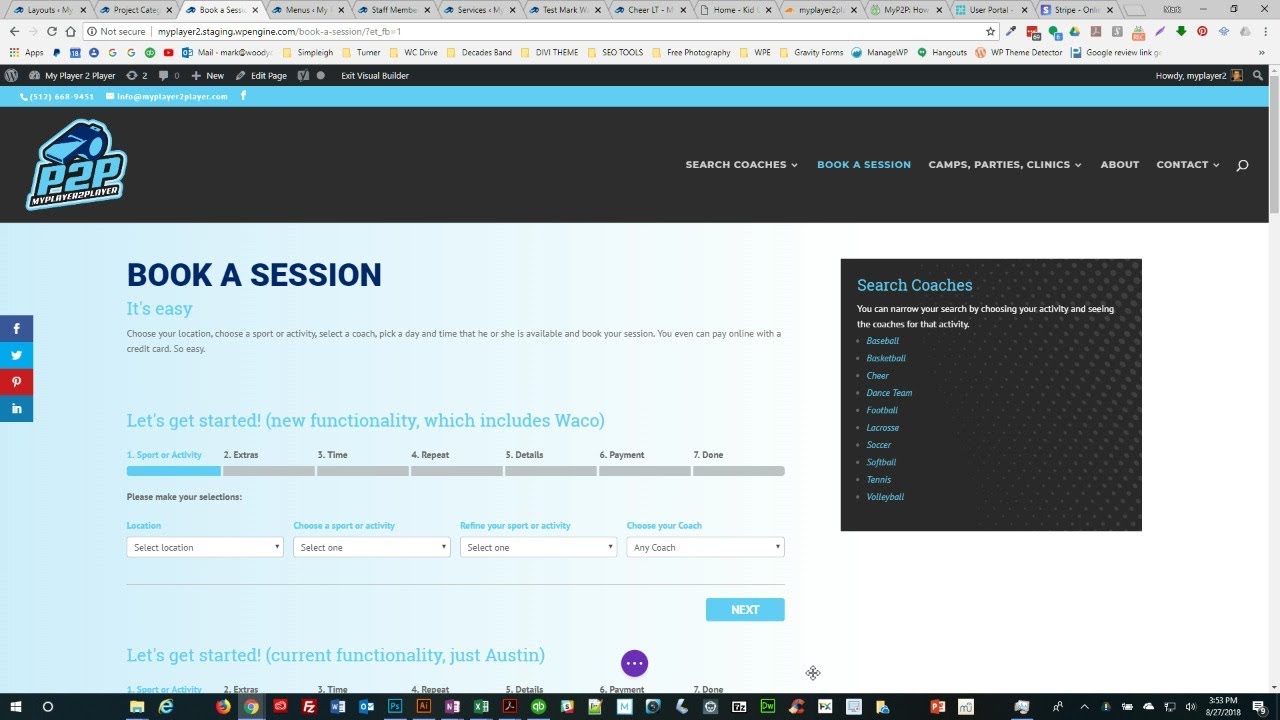Viewport: 1280px width, 720px height.
Task: Click the P2P MyPlayer2Player logo
Action: (x=76, y=165)
